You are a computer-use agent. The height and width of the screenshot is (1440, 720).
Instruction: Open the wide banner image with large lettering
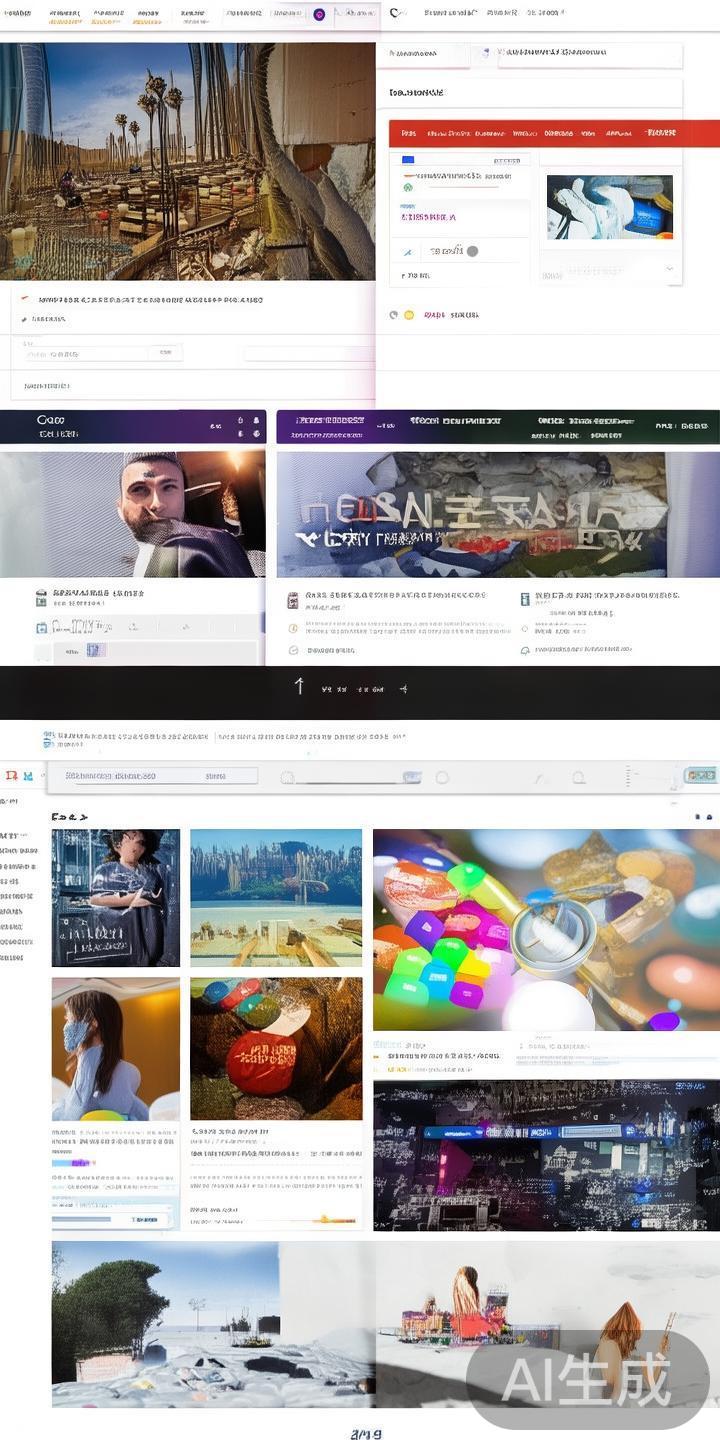471,514
